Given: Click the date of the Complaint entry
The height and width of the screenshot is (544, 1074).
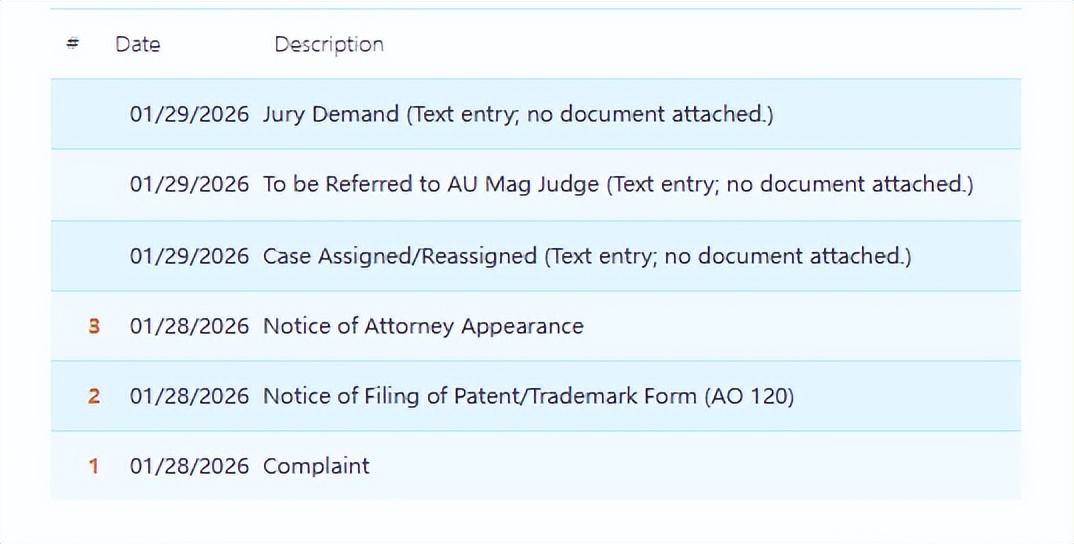Looking at the screenshot, I should click(189, 466).
